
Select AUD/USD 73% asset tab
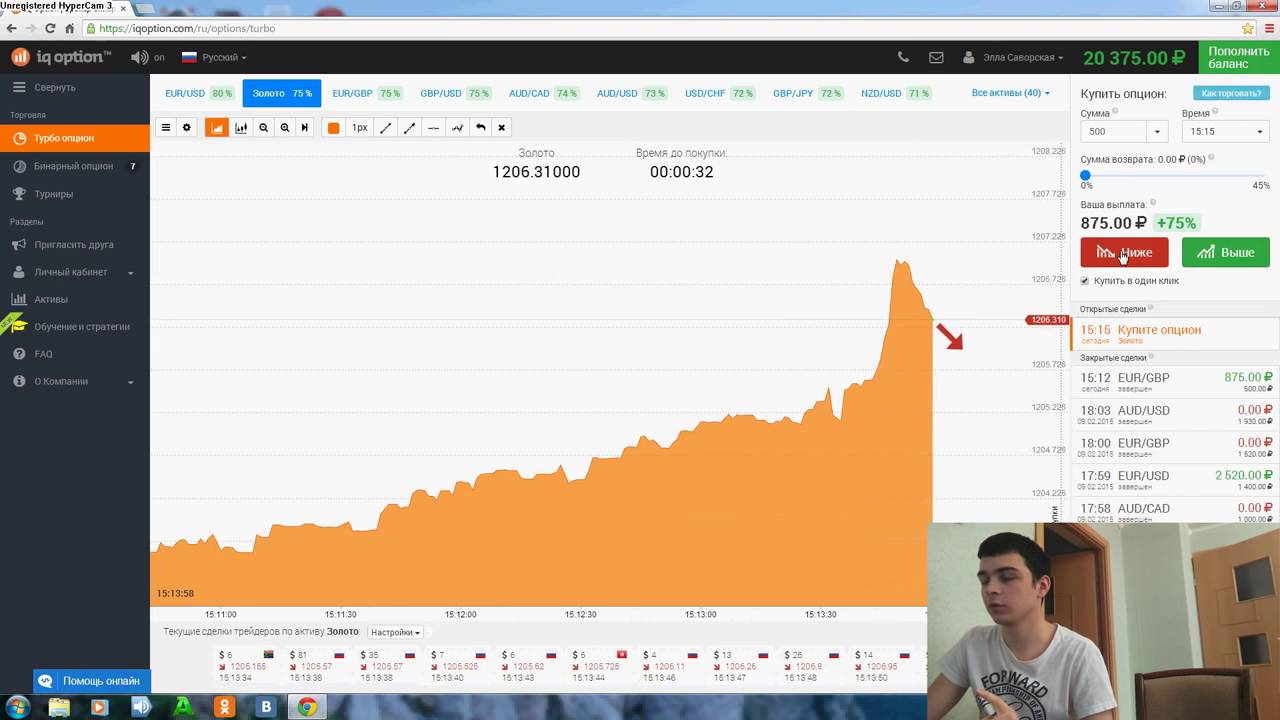point(631,93)
